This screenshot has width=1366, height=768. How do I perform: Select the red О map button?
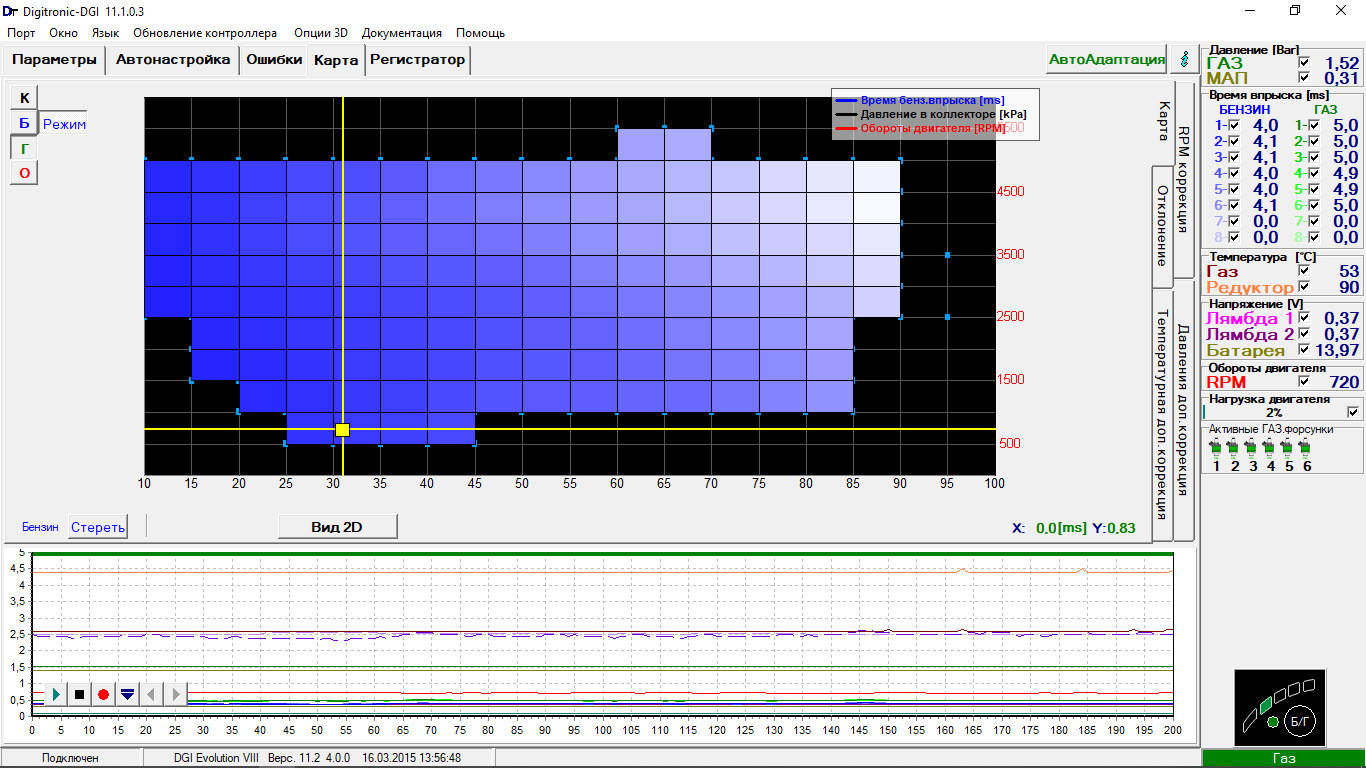(25, 173)
